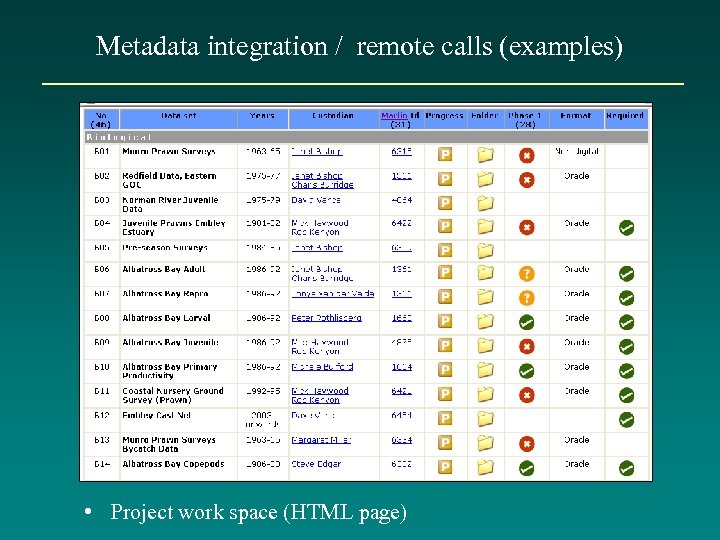The height and width of the screenshot is (540, 720).
Task: Click the red Phase 1 cross for Bycatch Data row 613
Action: [527, 444]
